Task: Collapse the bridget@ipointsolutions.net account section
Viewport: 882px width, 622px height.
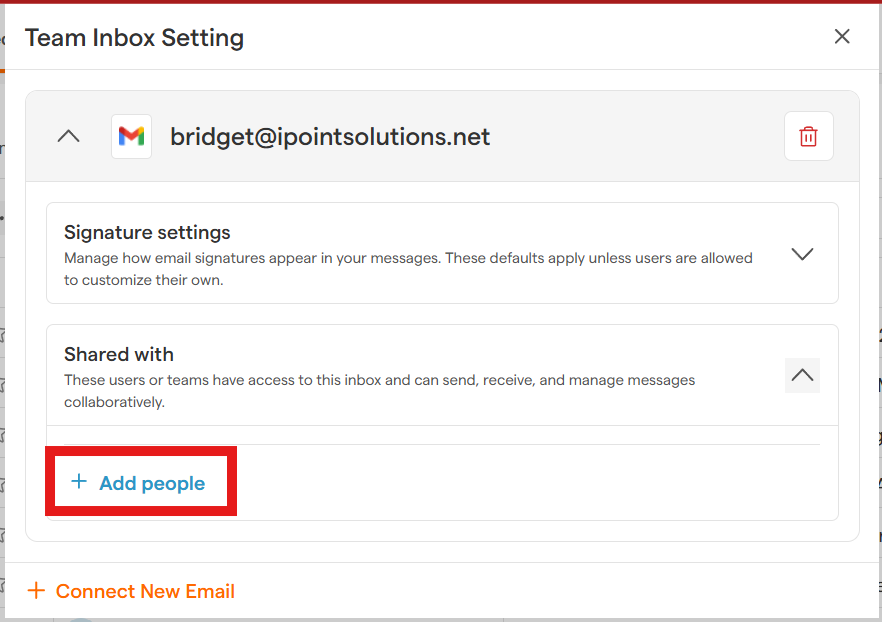Action: tap(68, 136)
